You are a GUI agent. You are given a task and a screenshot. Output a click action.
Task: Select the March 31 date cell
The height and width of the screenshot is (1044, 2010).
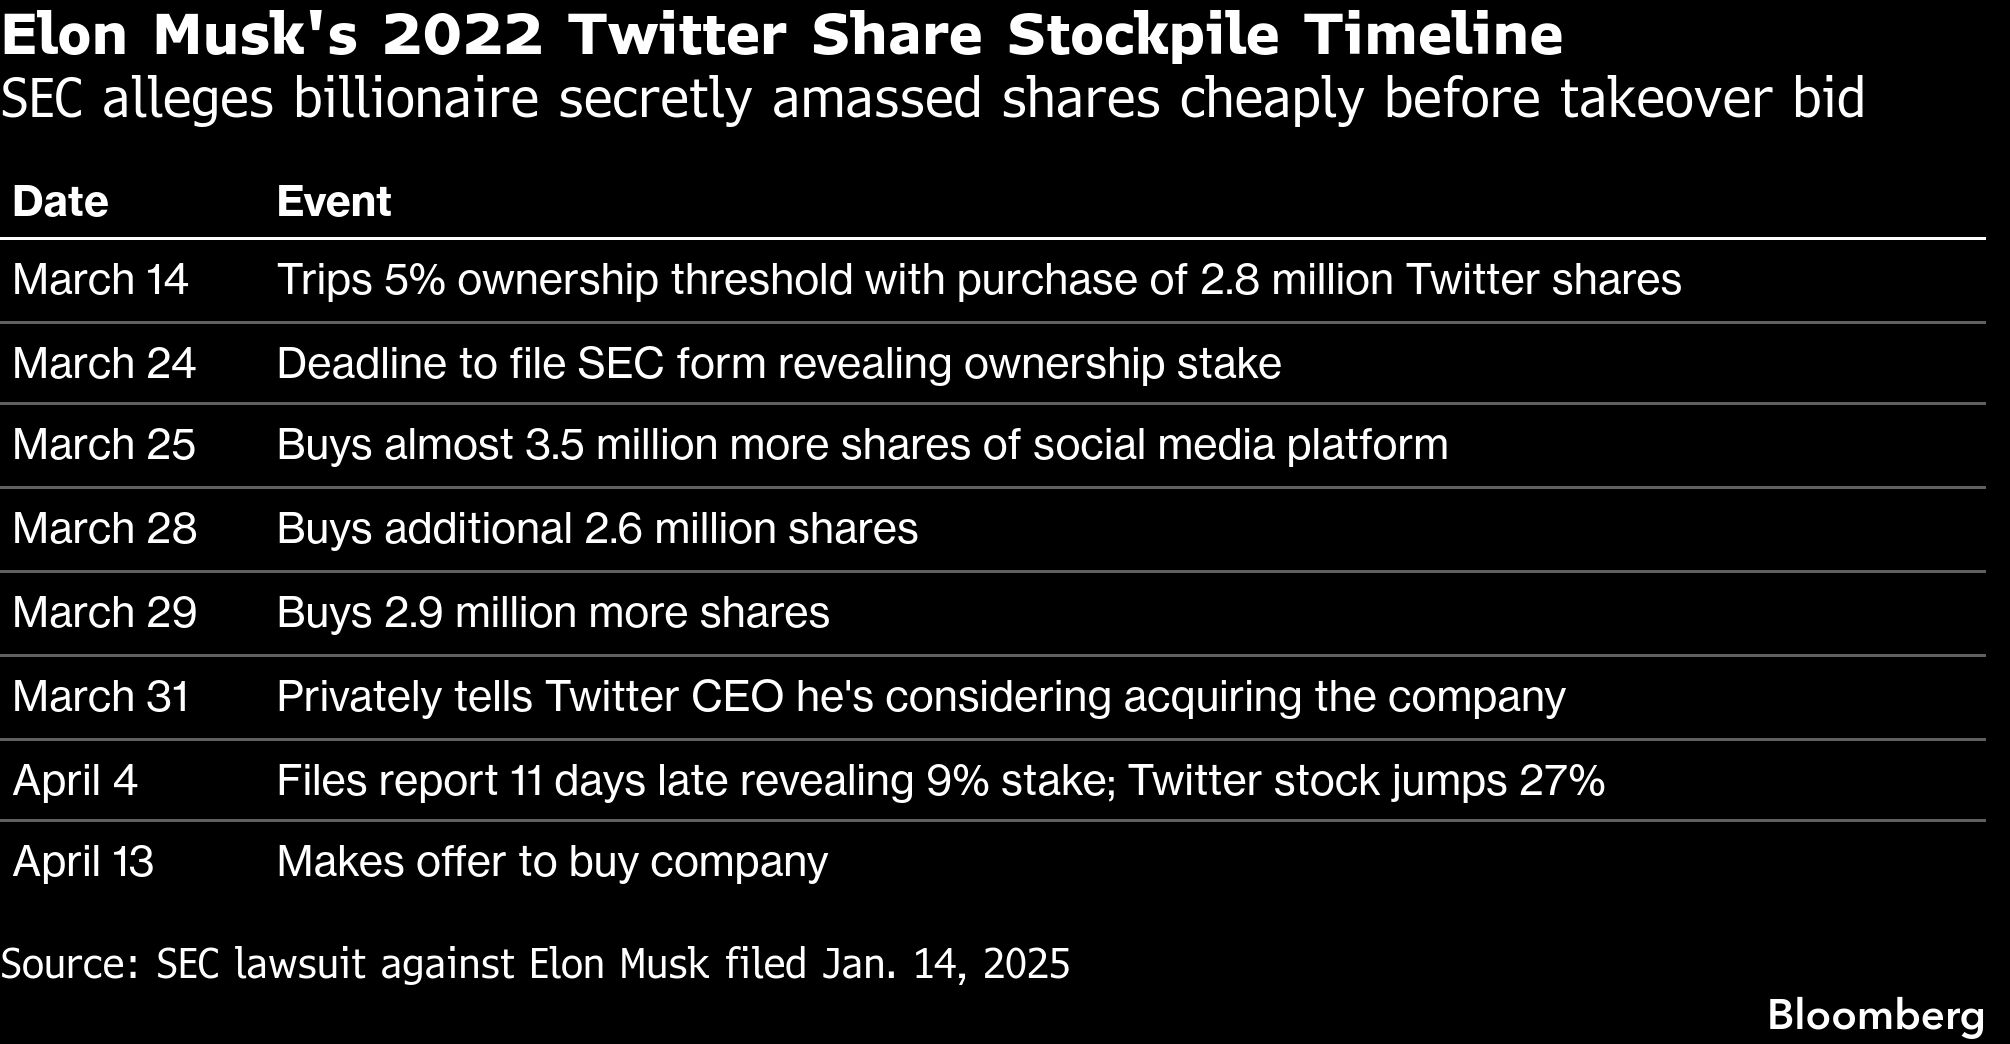point(101,697)
